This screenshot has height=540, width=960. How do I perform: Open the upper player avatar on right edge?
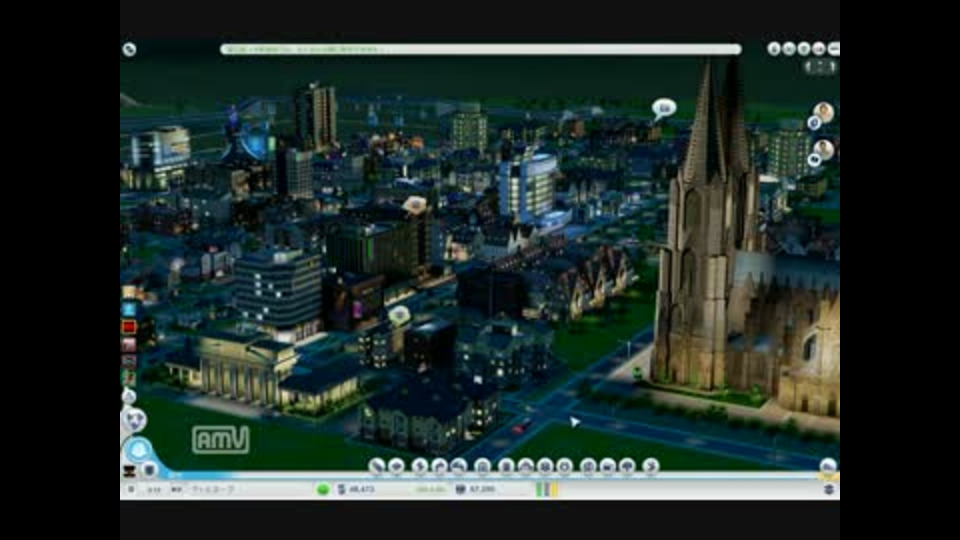(x=823, y=112)
